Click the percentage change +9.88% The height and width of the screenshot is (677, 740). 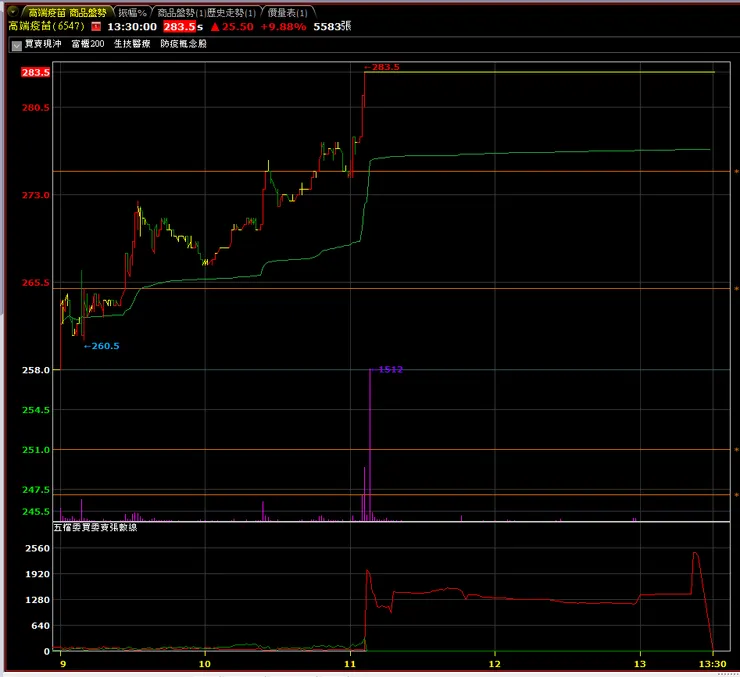point(283,26)
